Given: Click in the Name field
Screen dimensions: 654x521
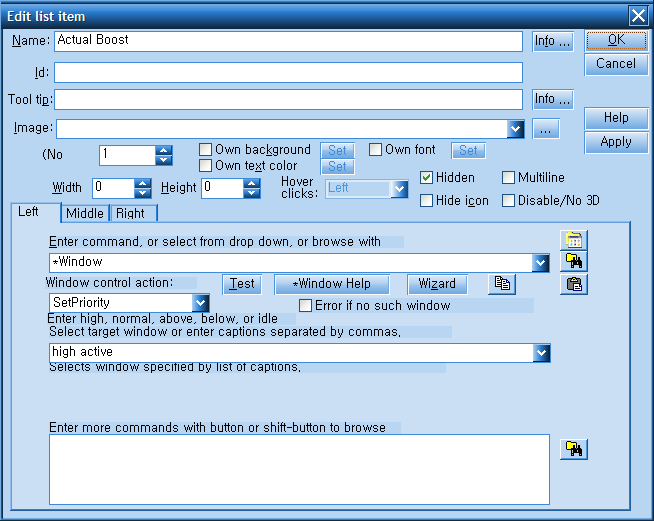Looking at the screenshot, I should [x=289, y=41].
